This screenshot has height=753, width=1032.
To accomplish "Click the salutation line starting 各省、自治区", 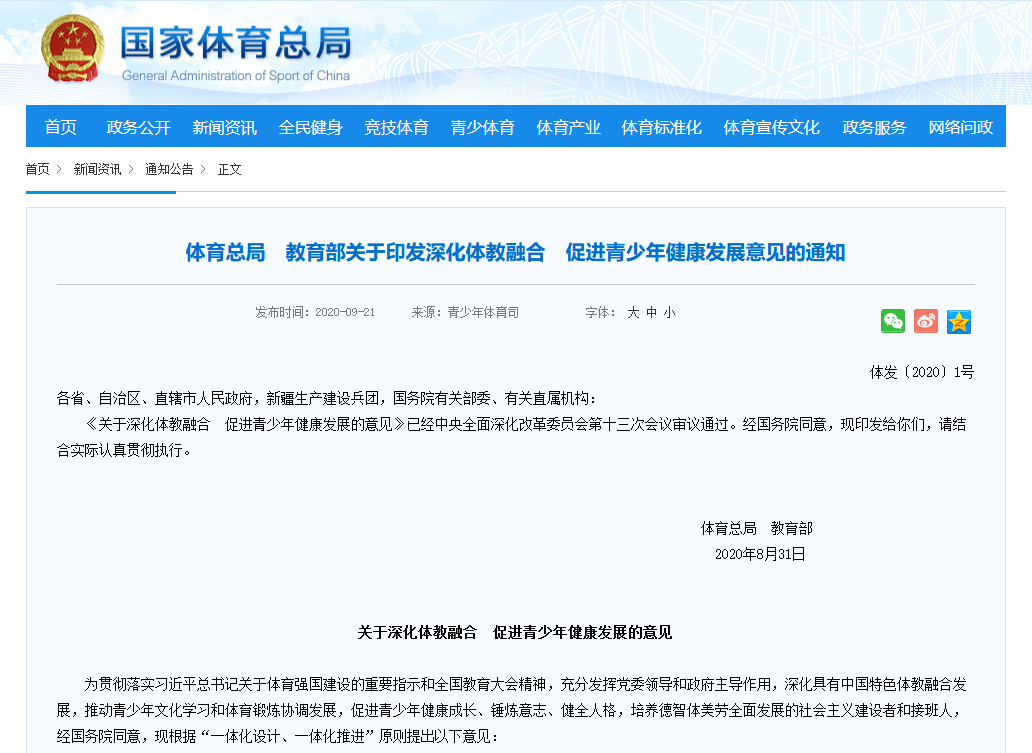I will [326, 398].
